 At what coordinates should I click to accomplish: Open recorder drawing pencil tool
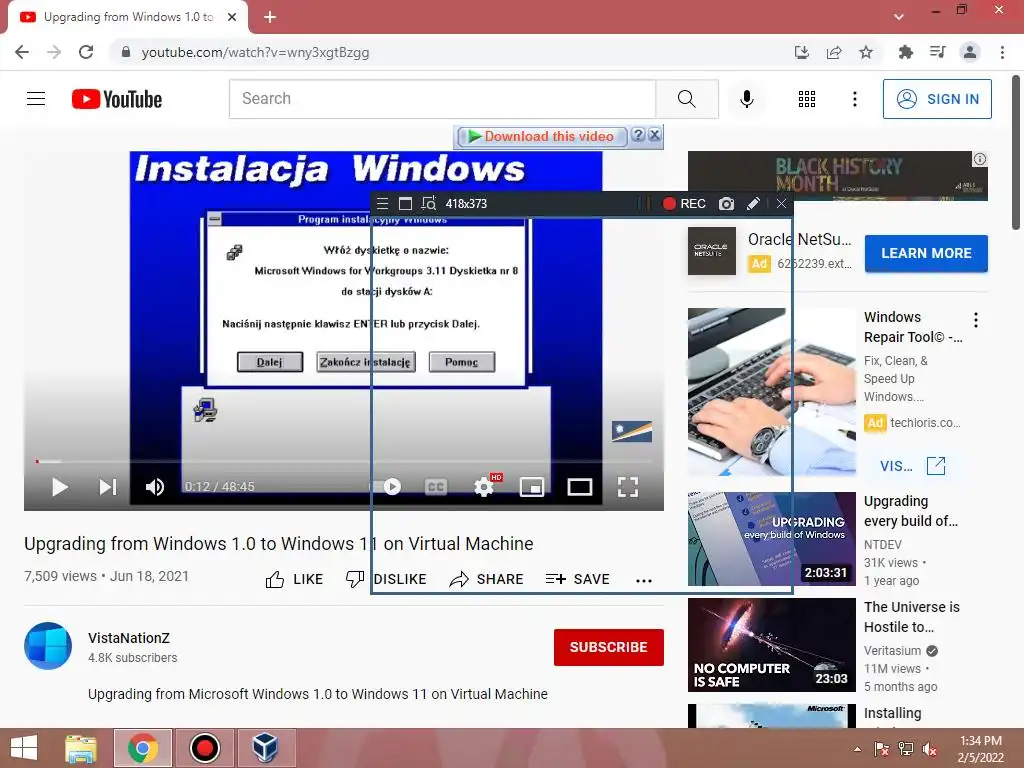point(753,204)
